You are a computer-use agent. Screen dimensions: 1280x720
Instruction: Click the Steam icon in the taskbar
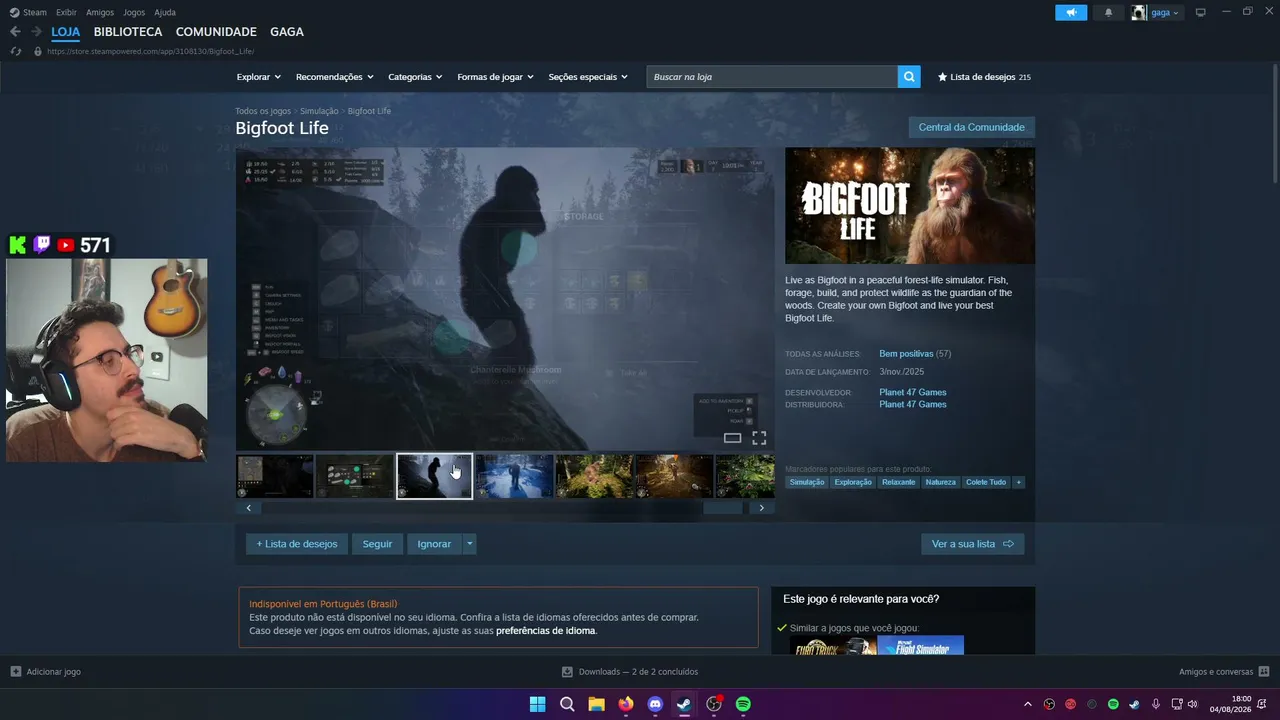click(684, 704)
